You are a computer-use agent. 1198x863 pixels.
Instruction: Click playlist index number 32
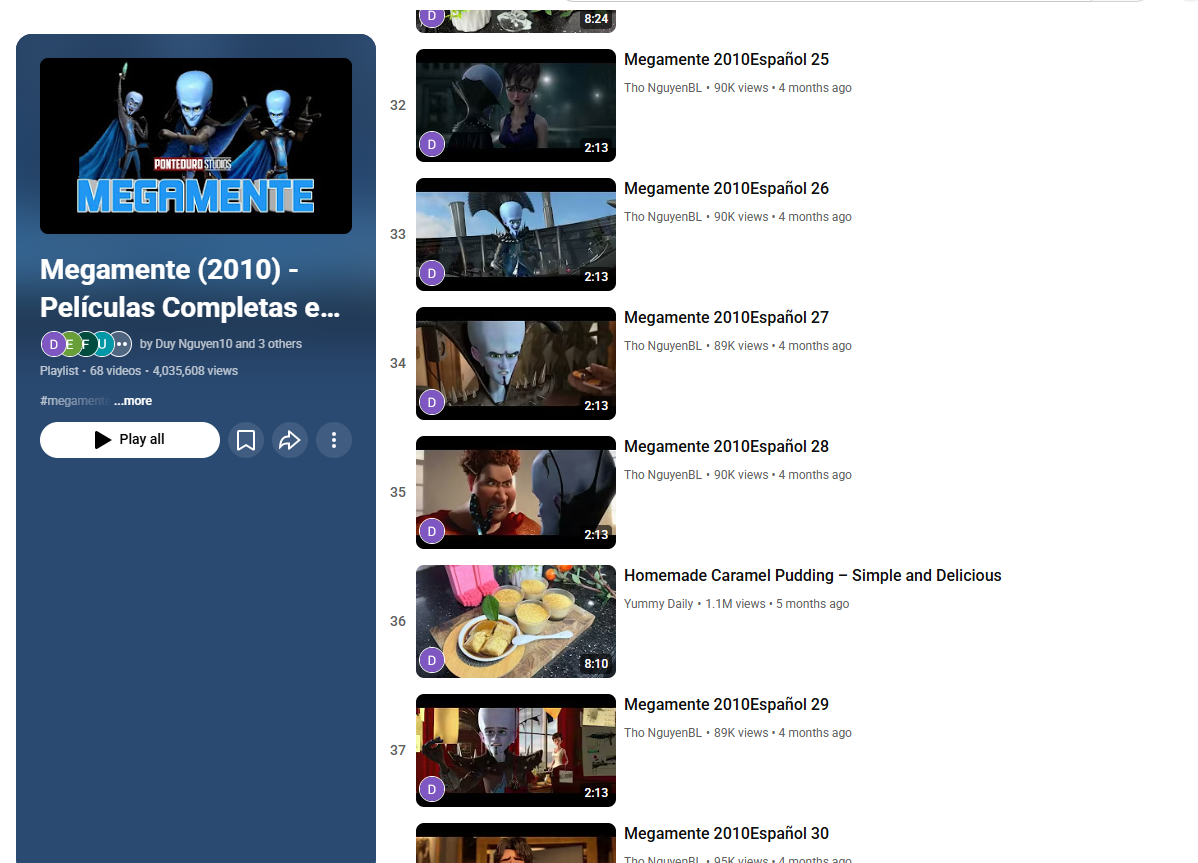coord(398,105)
